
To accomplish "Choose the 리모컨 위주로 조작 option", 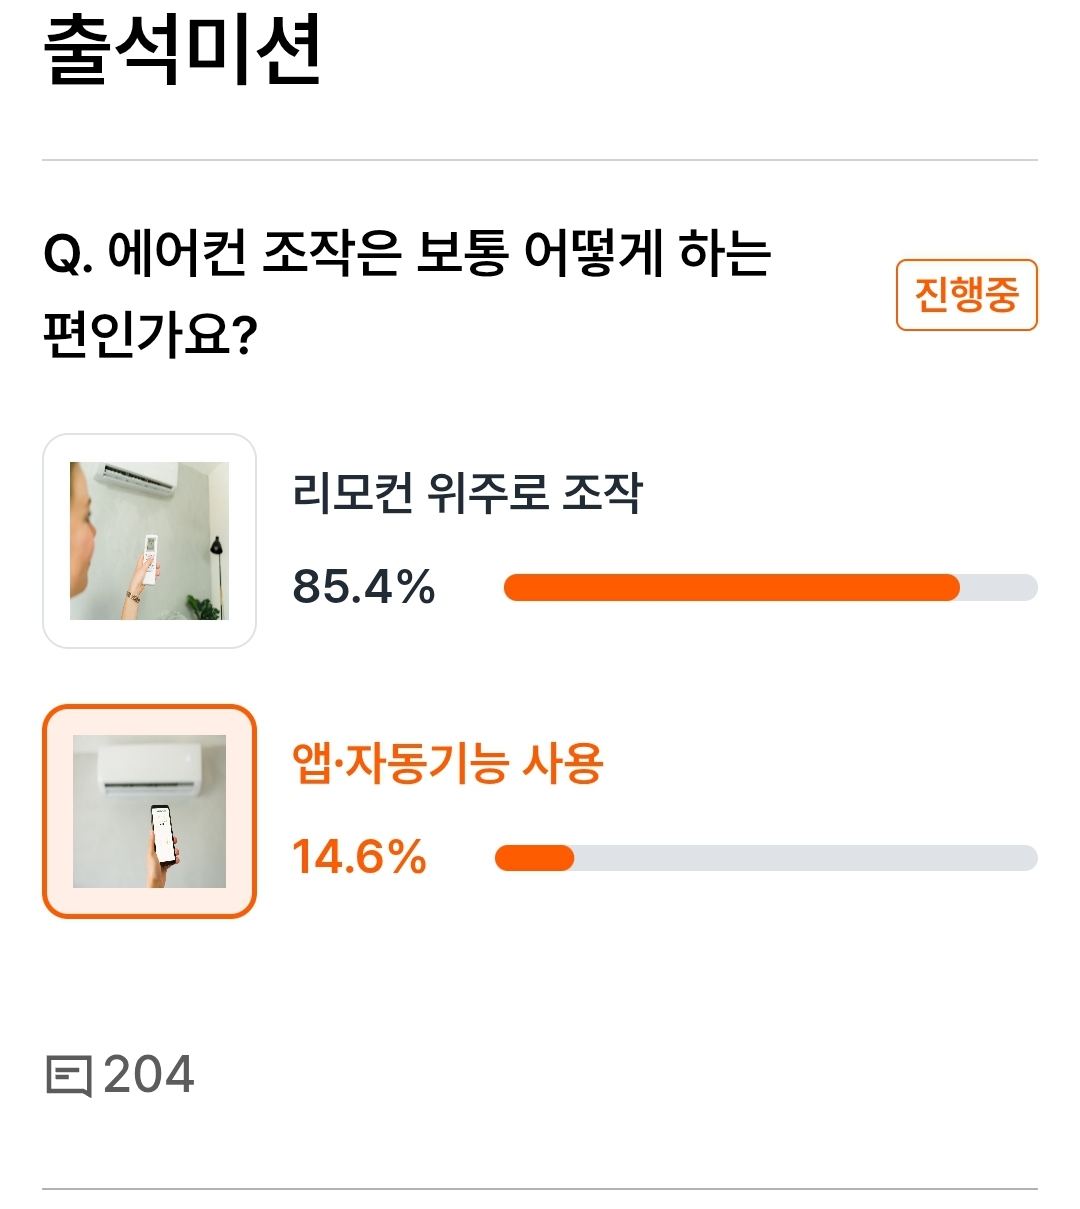I will tap(468, 492).
